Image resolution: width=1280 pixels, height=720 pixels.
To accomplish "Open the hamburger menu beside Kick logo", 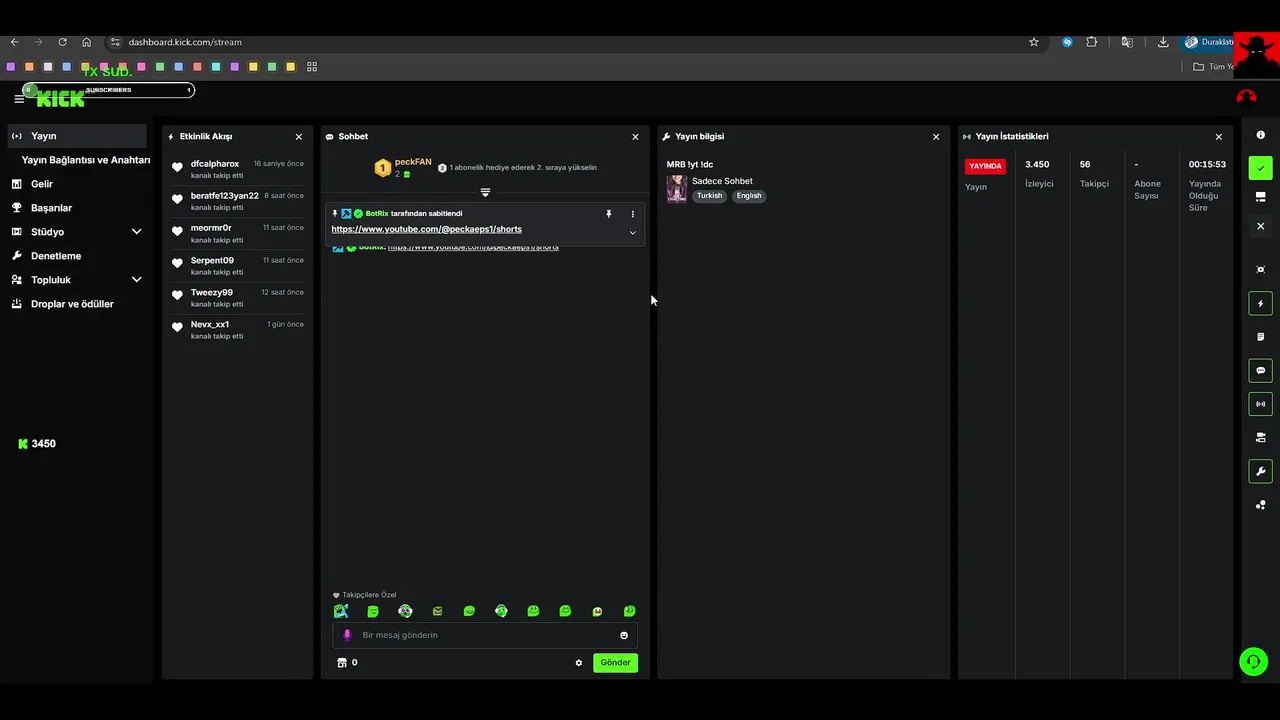I will click(19, 99).
